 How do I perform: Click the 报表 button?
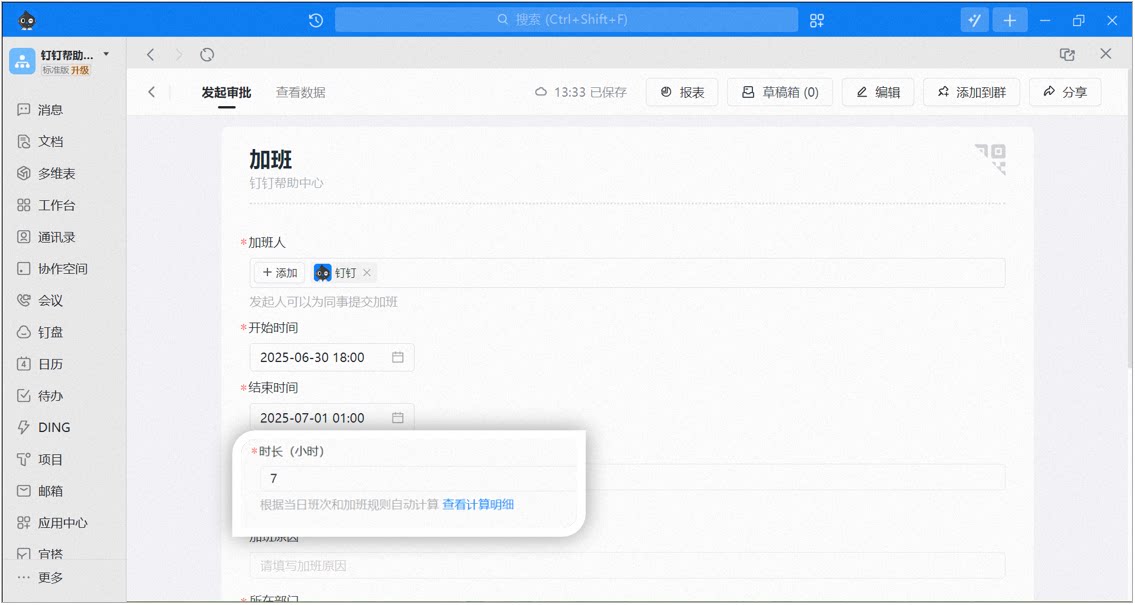682,92
